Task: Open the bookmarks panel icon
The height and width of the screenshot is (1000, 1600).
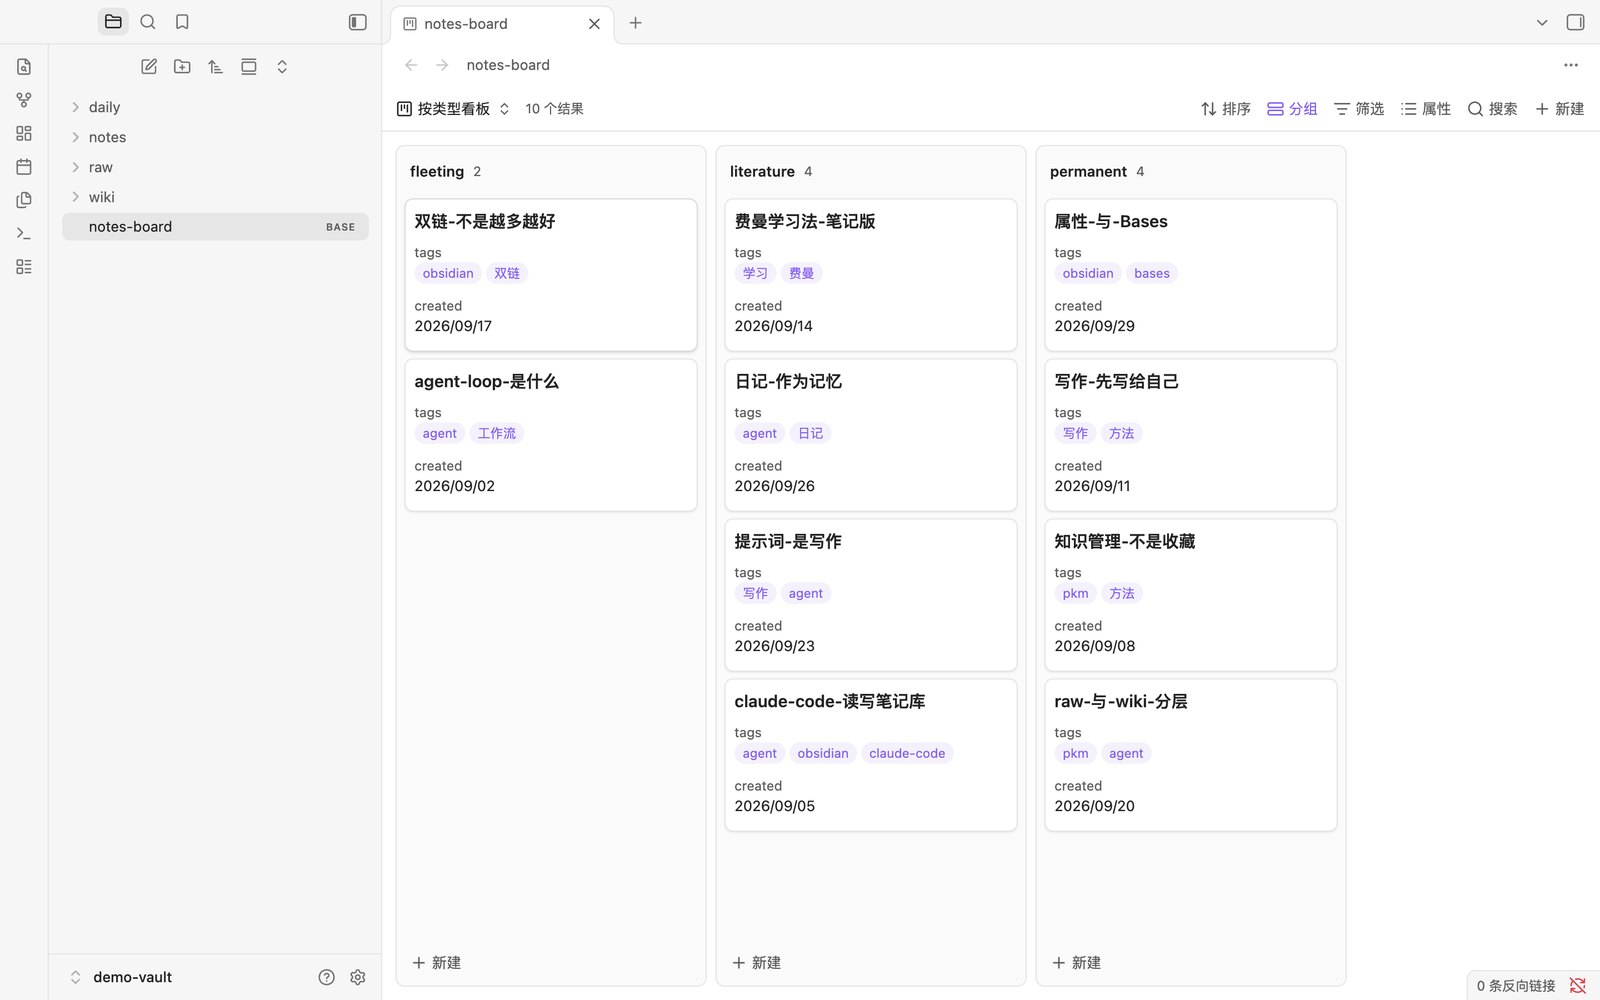Action: click(182, 22)
